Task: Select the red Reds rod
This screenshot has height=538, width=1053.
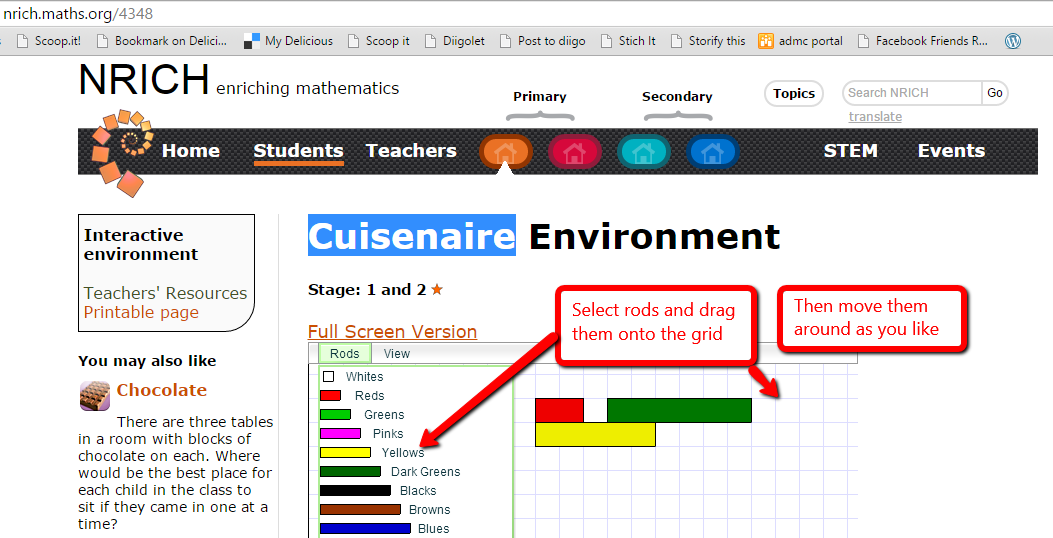Action: (330, 396)
